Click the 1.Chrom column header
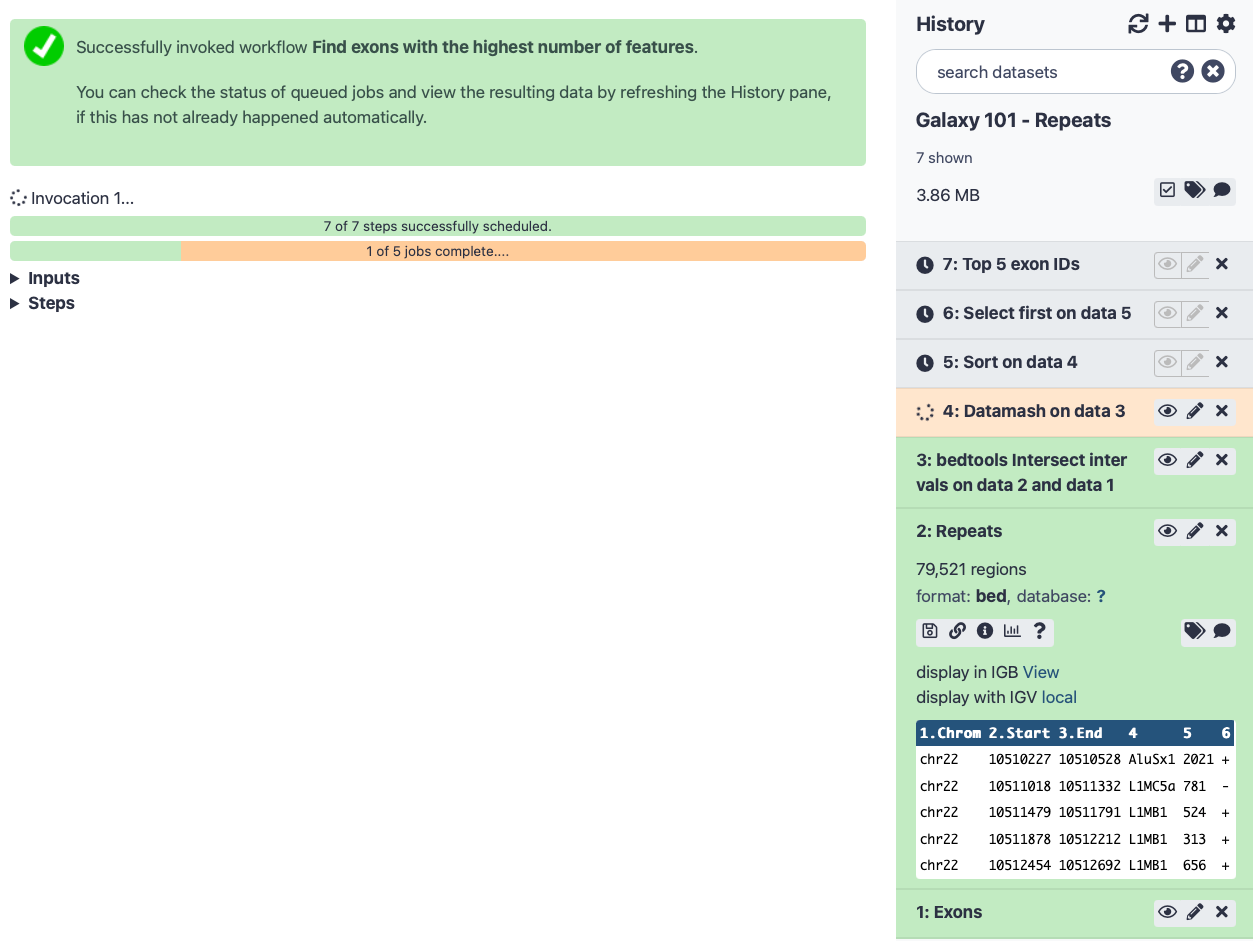Viewport: 1253px width, 941px height. pyautogui.click(x=950, y=733)
